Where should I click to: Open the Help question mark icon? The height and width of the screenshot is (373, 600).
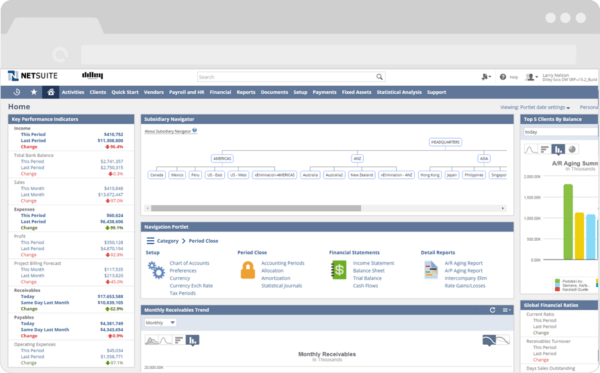pyautogui.click(x=503, y=77)
